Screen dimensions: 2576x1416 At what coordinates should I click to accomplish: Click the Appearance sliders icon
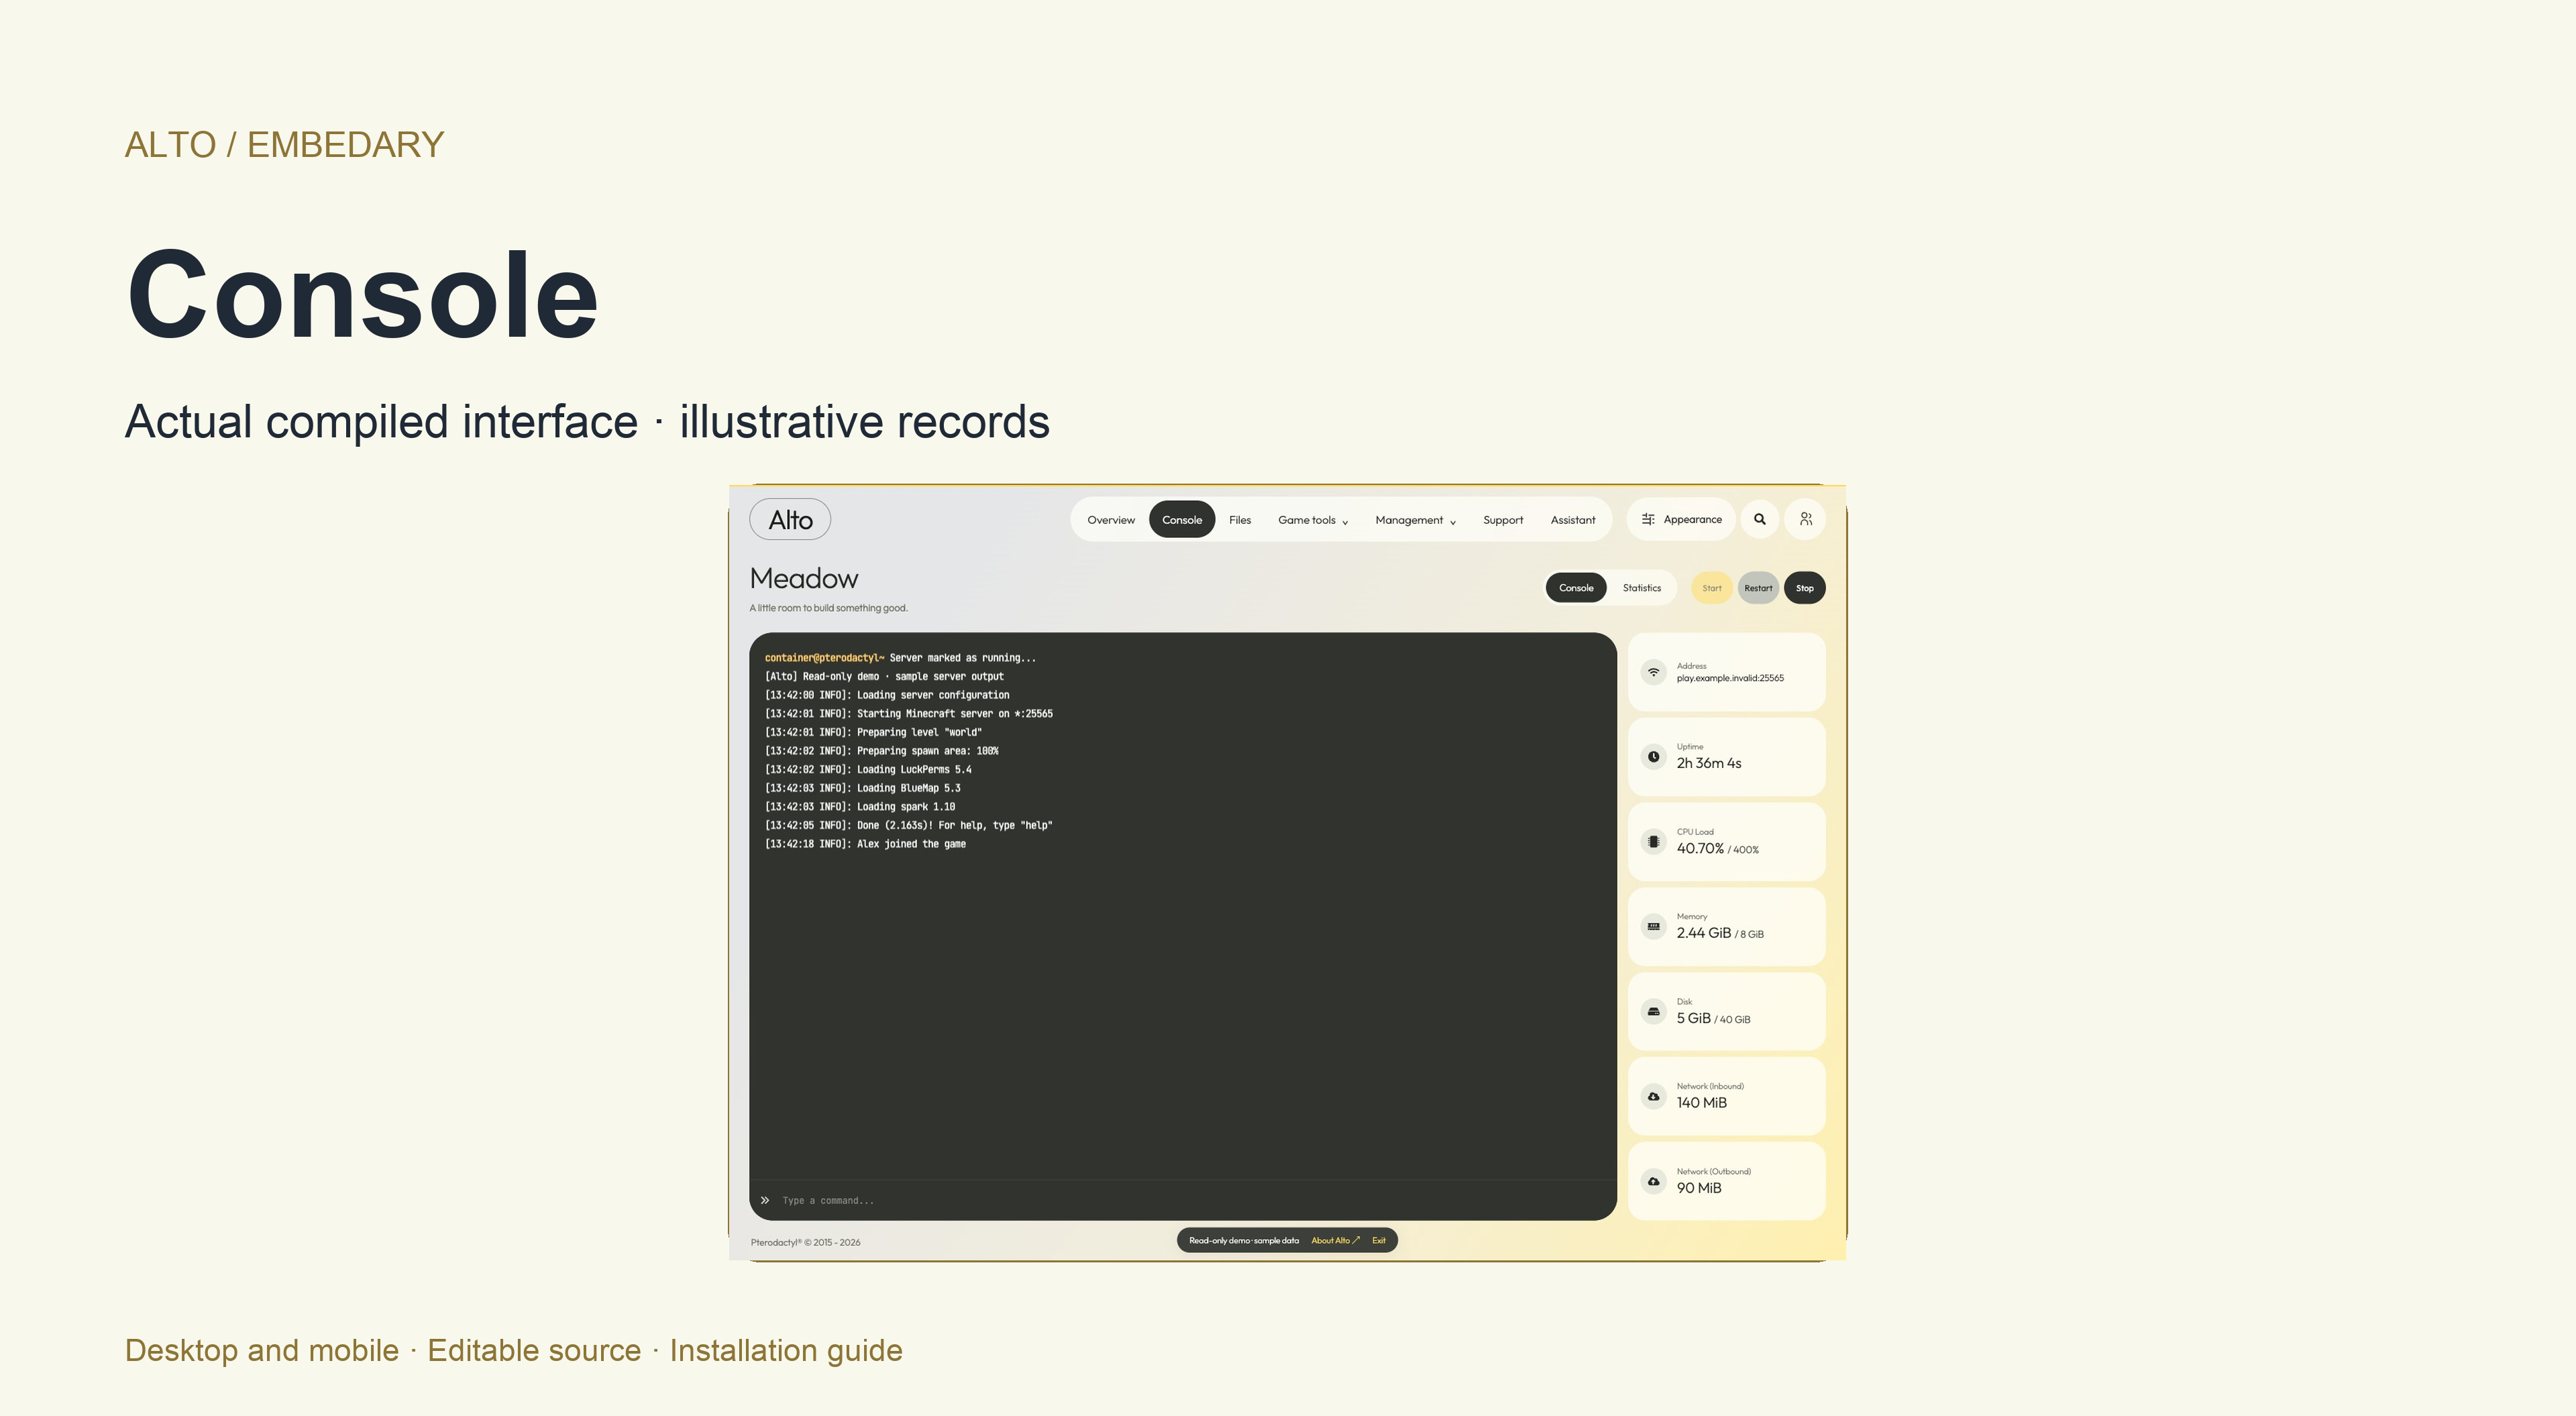tap(1648, 519)
